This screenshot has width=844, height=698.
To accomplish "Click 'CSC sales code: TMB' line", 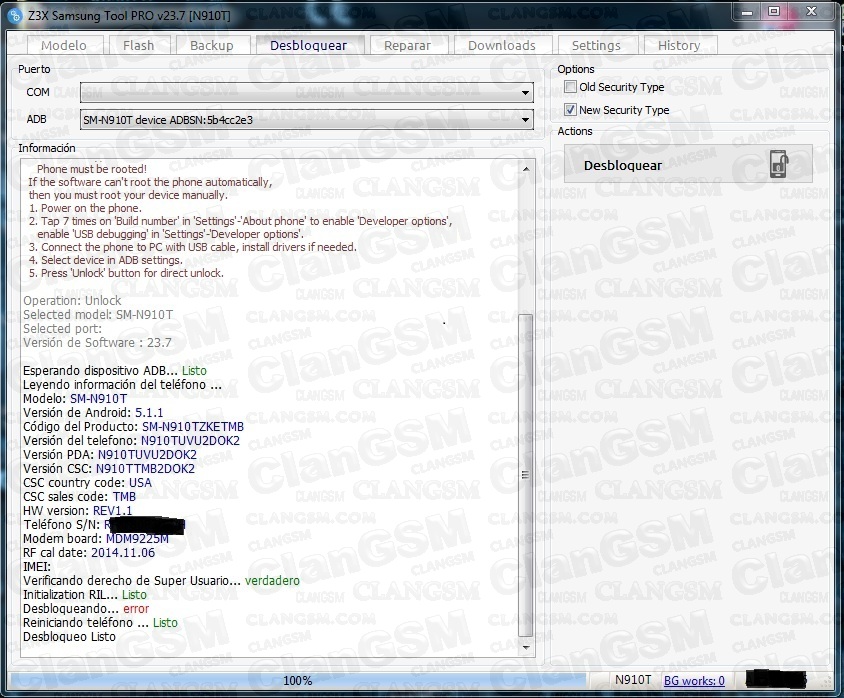I will (x=79, y=497).
